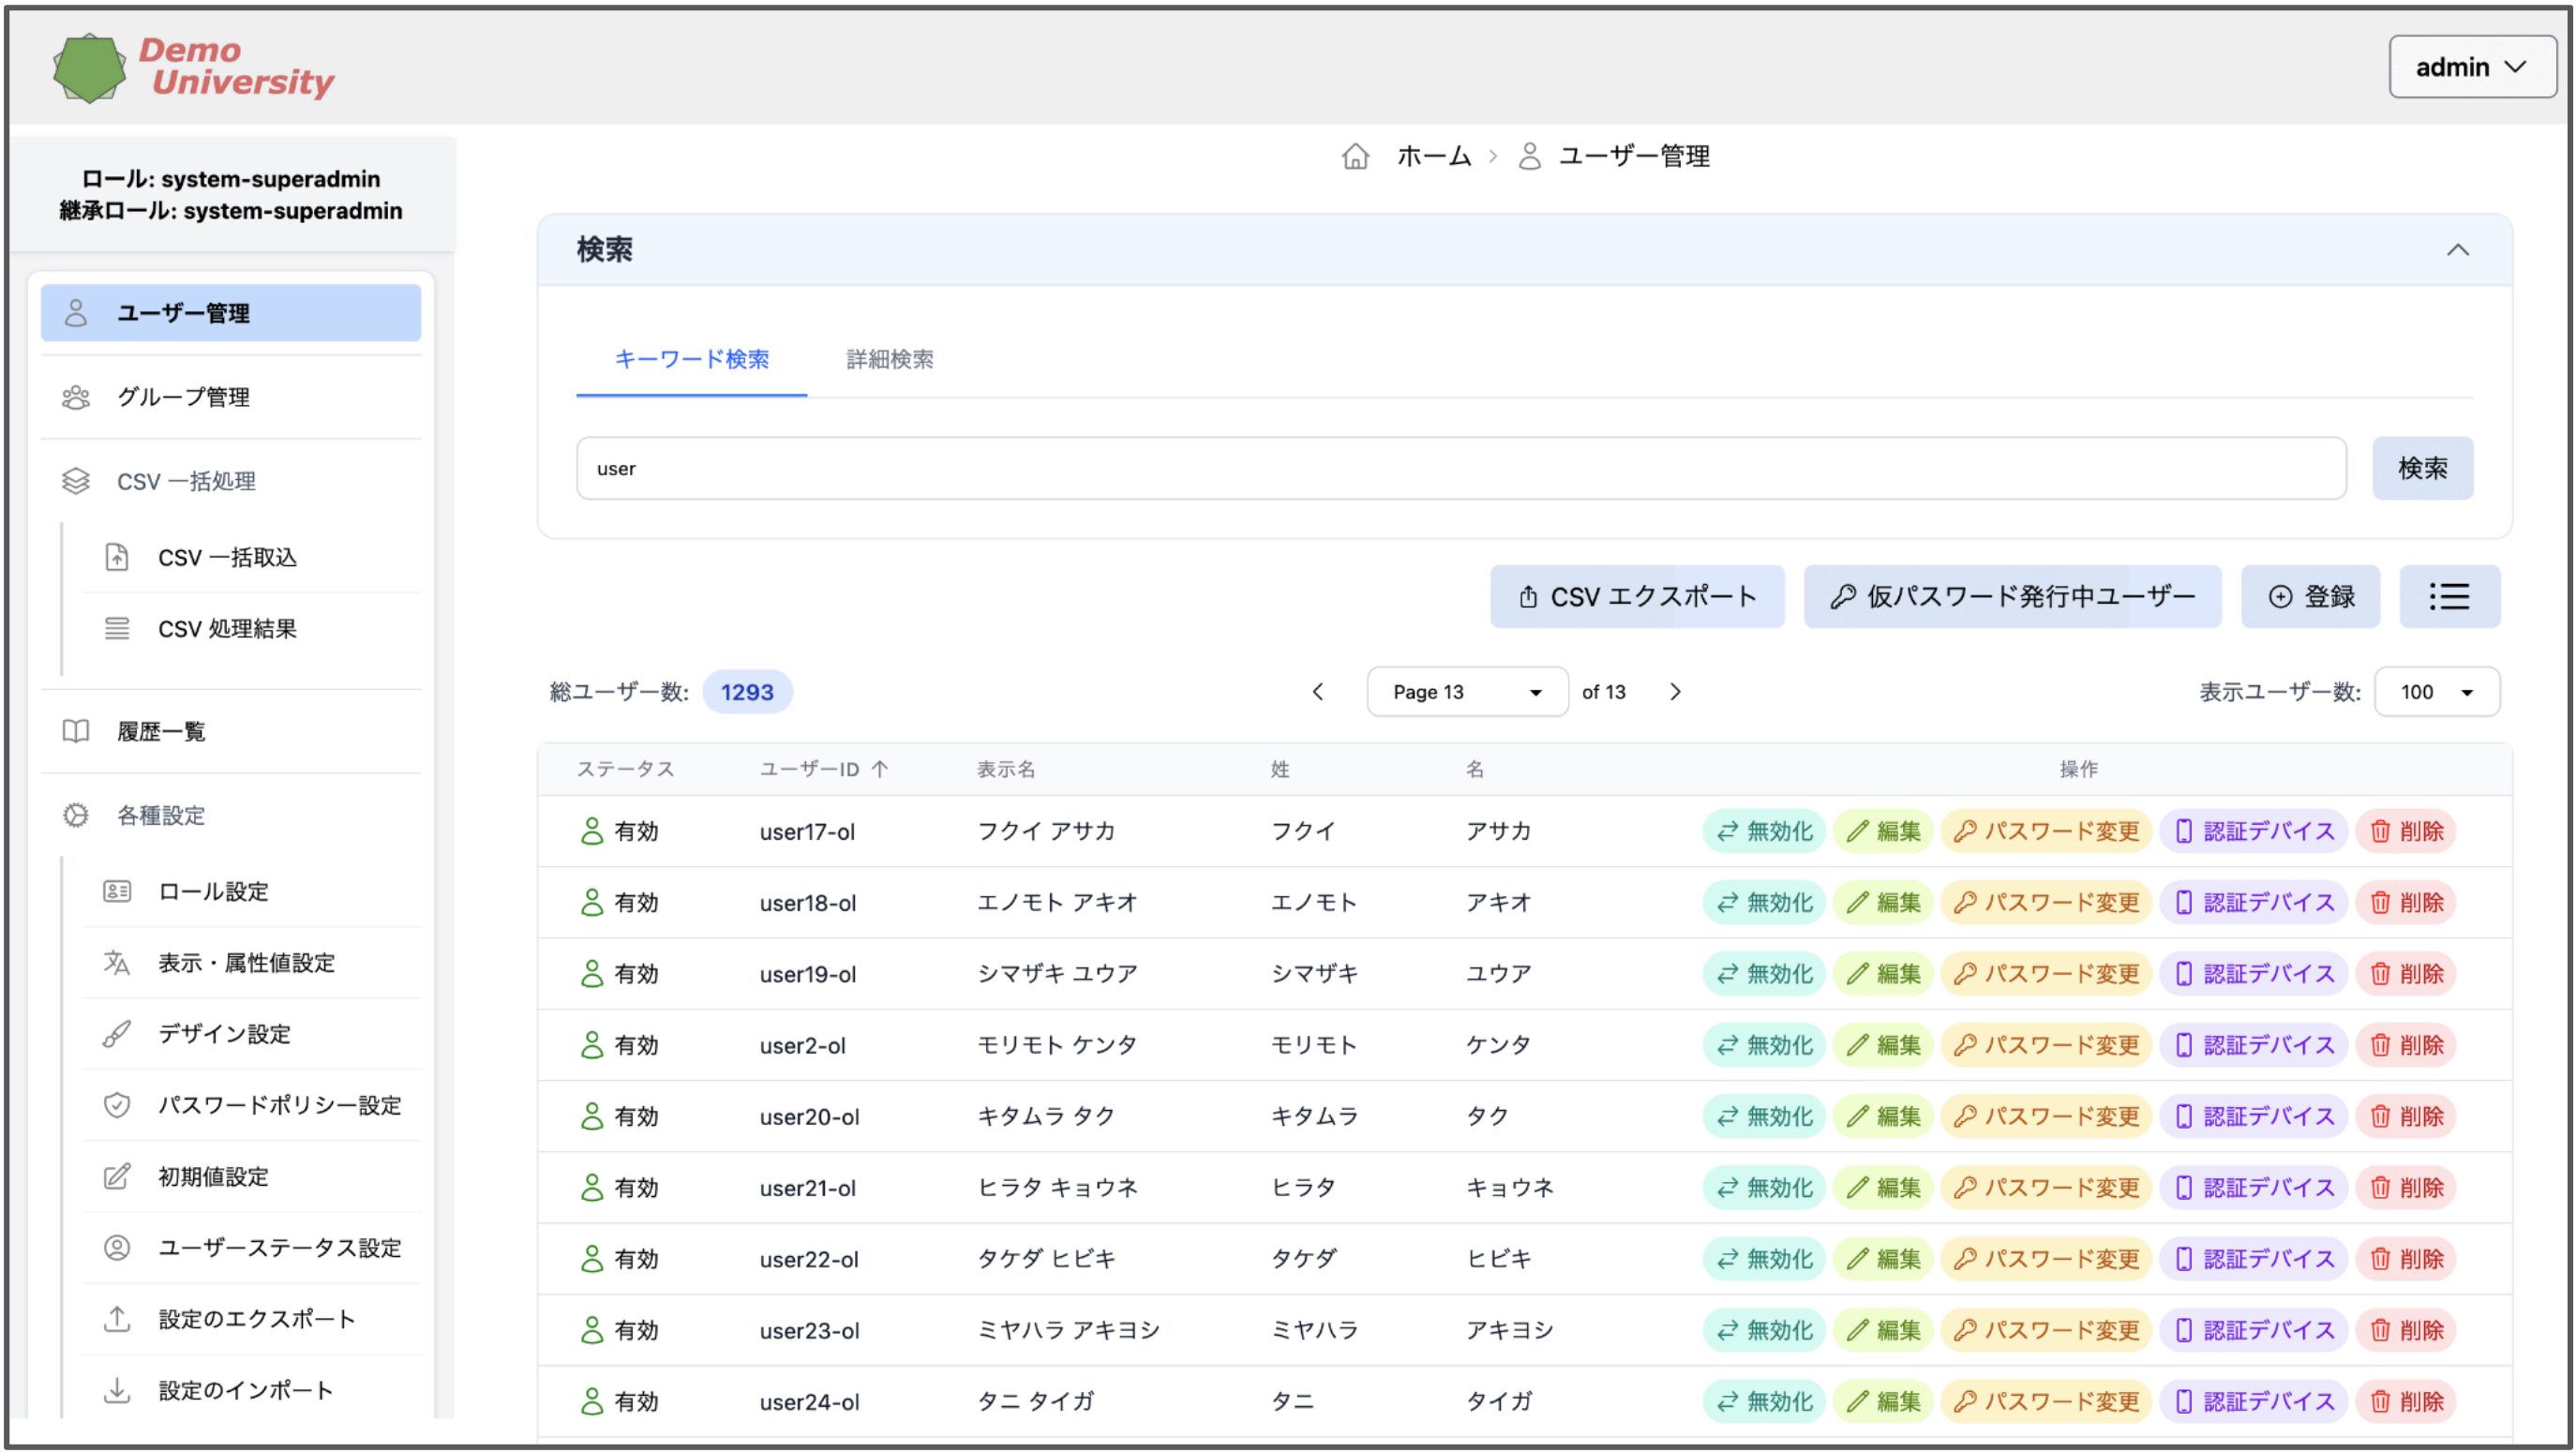Image resolution: width=2576 pixels, height=1453 pixels.
Task: Click the home icon in breadcrumb
Action: [x=1355, y=156]
